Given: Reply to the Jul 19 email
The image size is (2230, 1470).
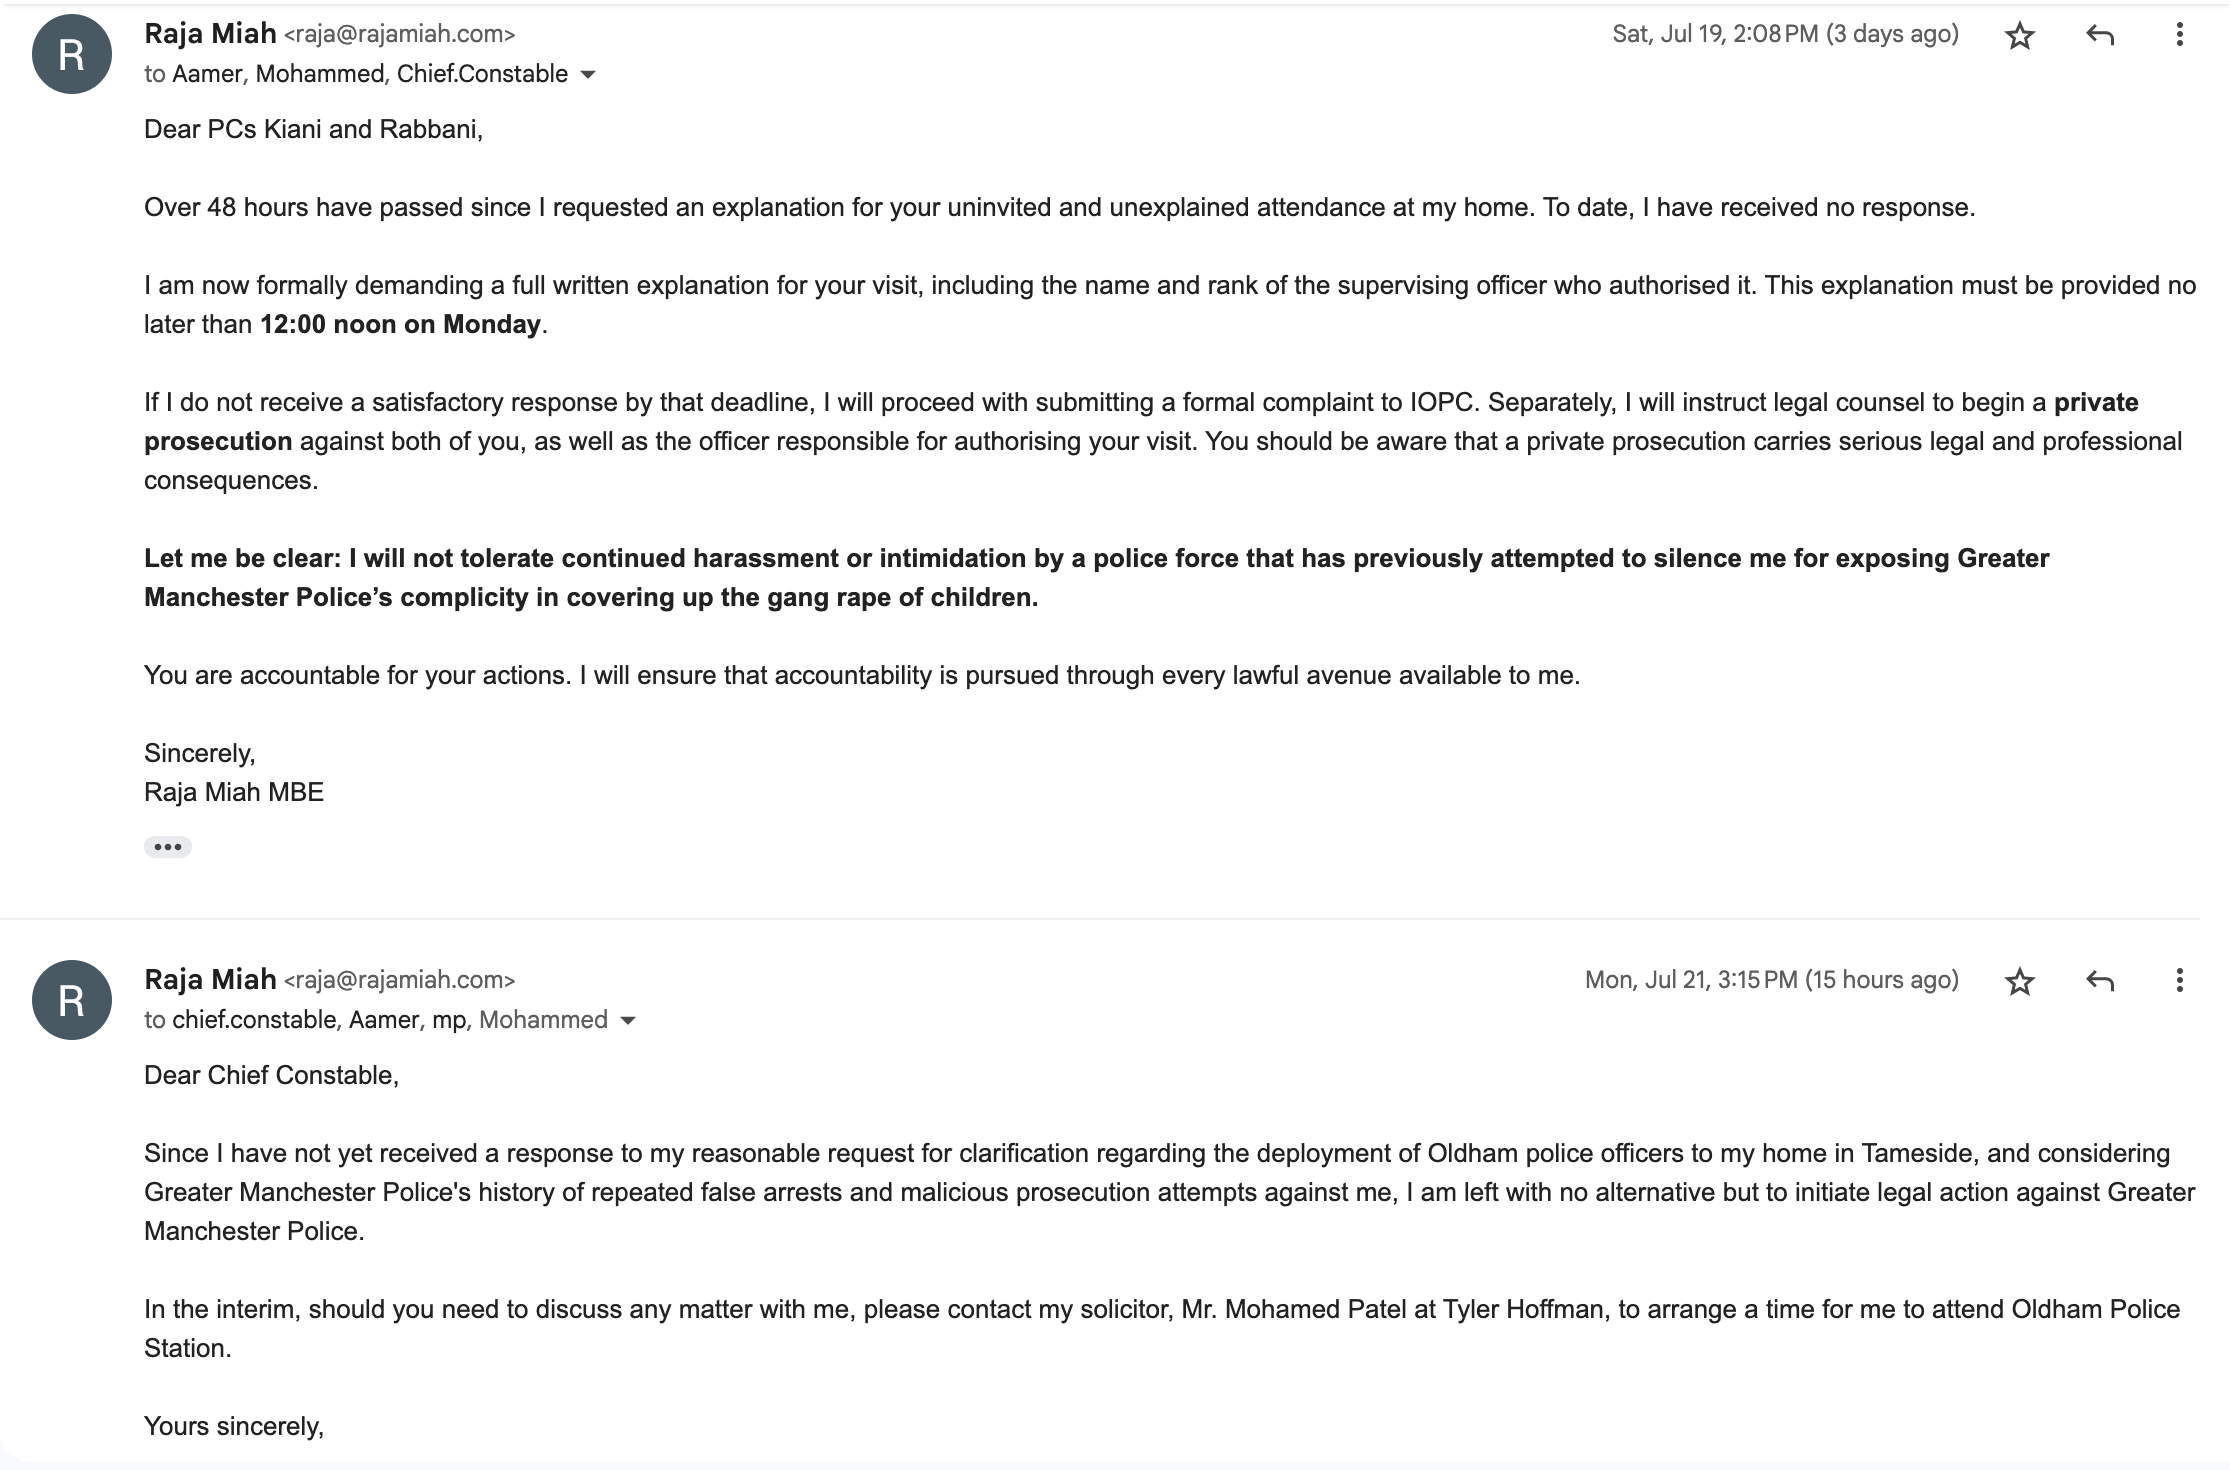Looking at the screenshot, I should pyautogui.click(x=2100, y=36).
